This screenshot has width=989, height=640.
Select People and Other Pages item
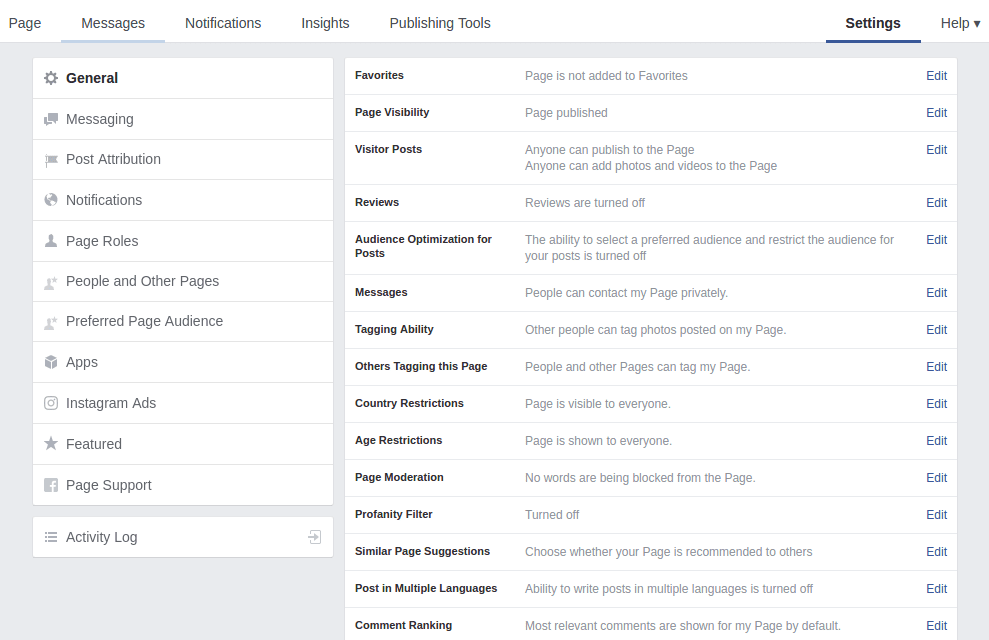(142, 281)
